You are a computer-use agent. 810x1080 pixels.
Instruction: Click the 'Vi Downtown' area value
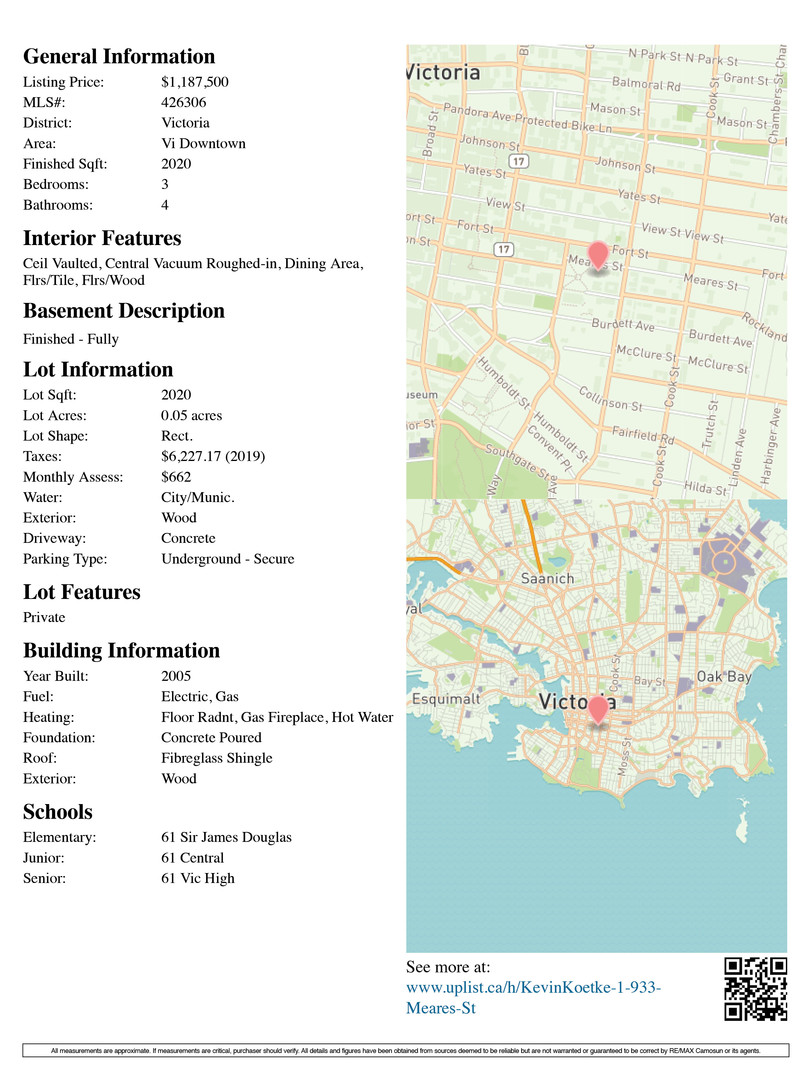pos(203,143)
